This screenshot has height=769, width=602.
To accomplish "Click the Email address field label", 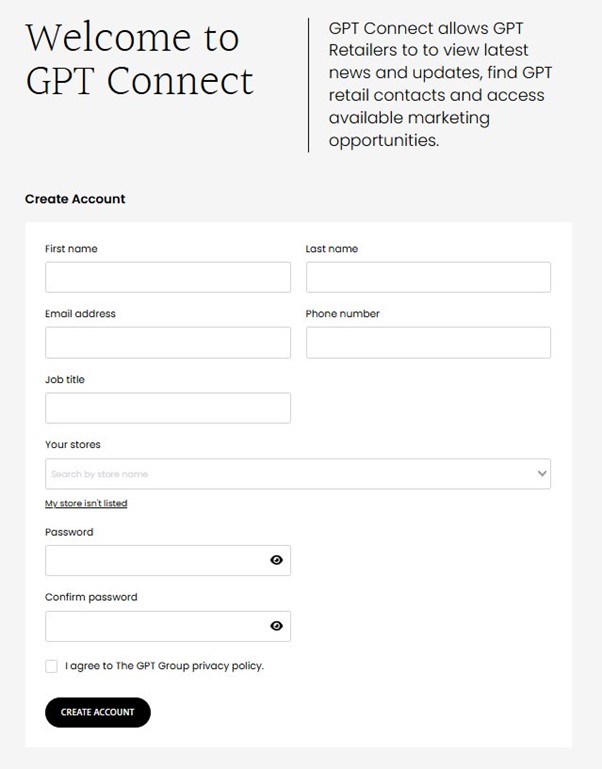I will point(80,314).
